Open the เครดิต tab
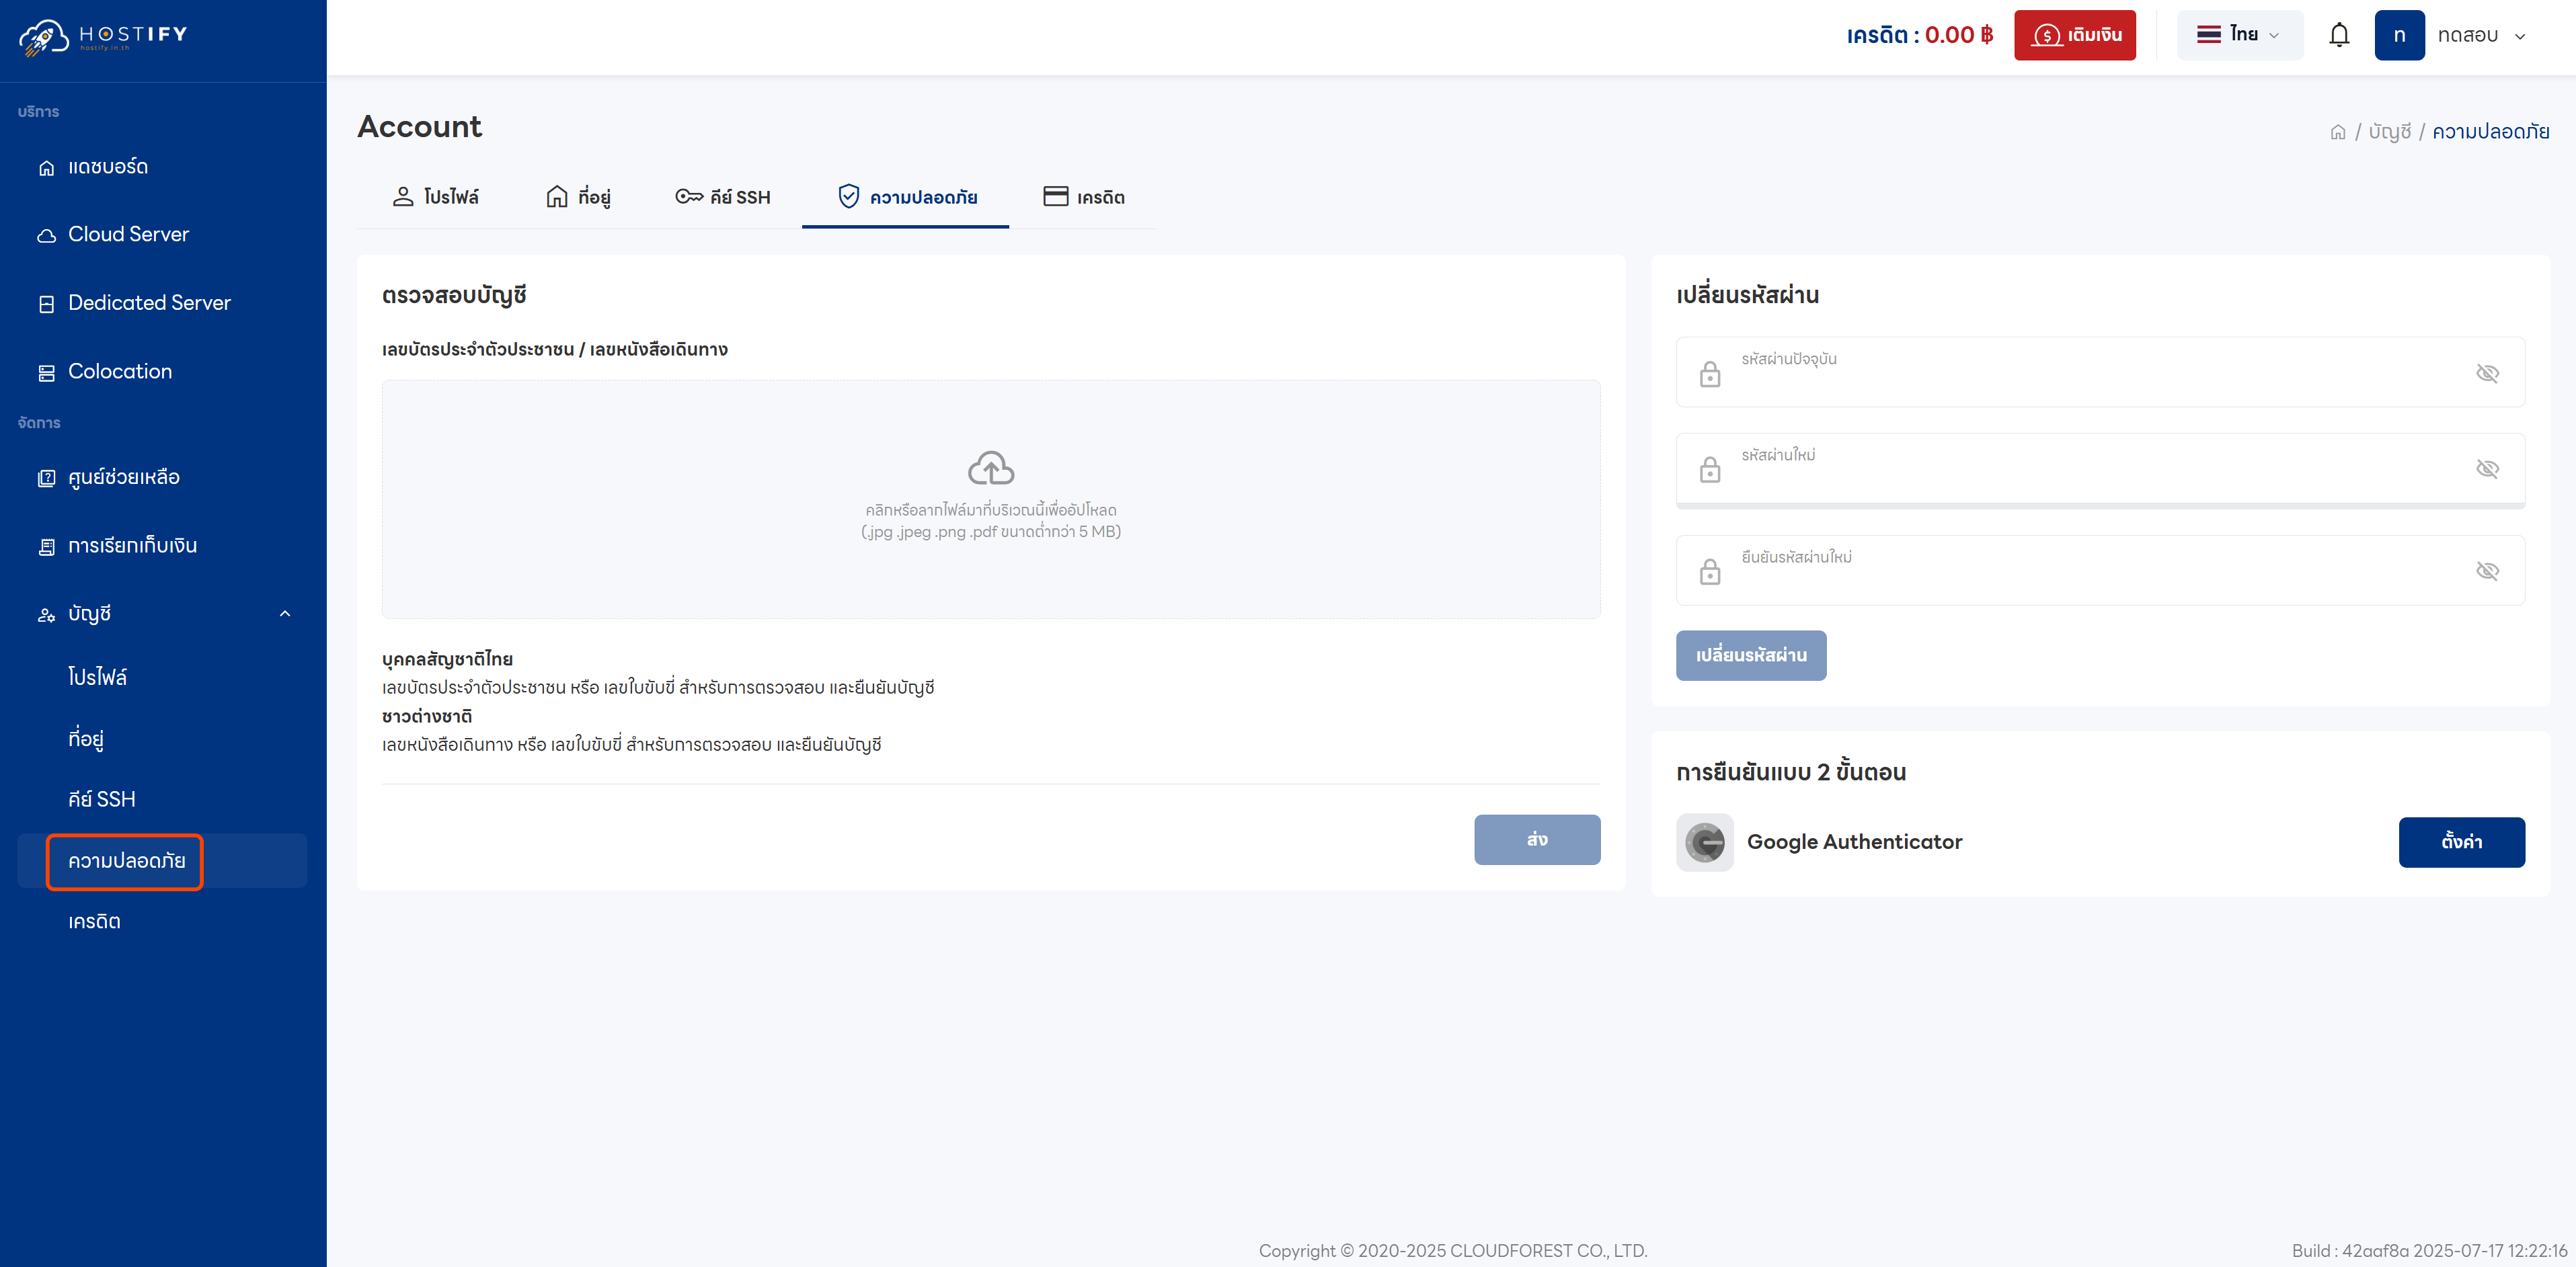The height and width of the screenshot is (1267, 2576). (x=1086, y=197)
